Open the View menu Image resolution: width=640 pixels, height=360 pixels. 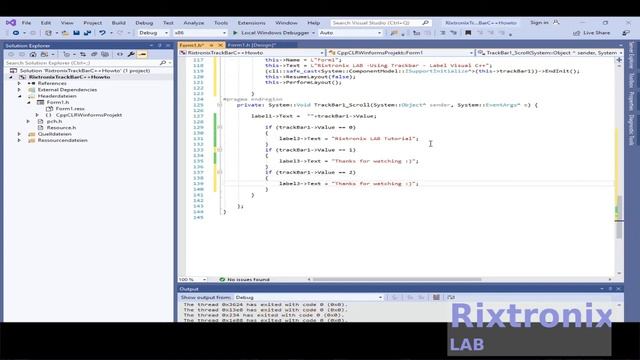point(67,23)
